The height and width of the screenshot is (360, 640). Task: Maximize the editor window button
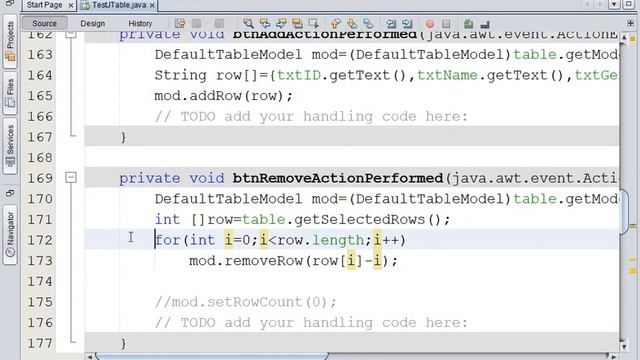pyautogui.click(x=629, y=4)
